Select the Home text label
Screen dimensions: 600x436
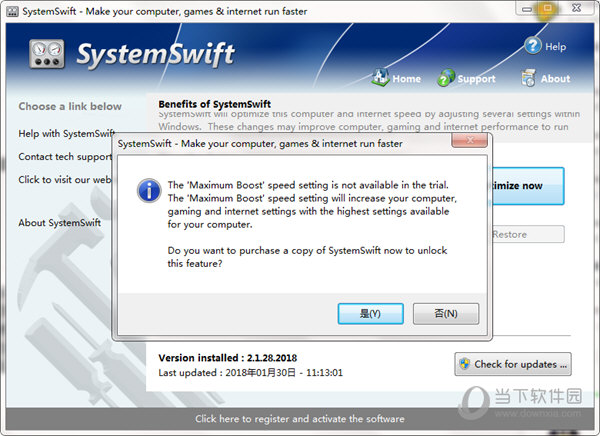click(x=406, y=79)
